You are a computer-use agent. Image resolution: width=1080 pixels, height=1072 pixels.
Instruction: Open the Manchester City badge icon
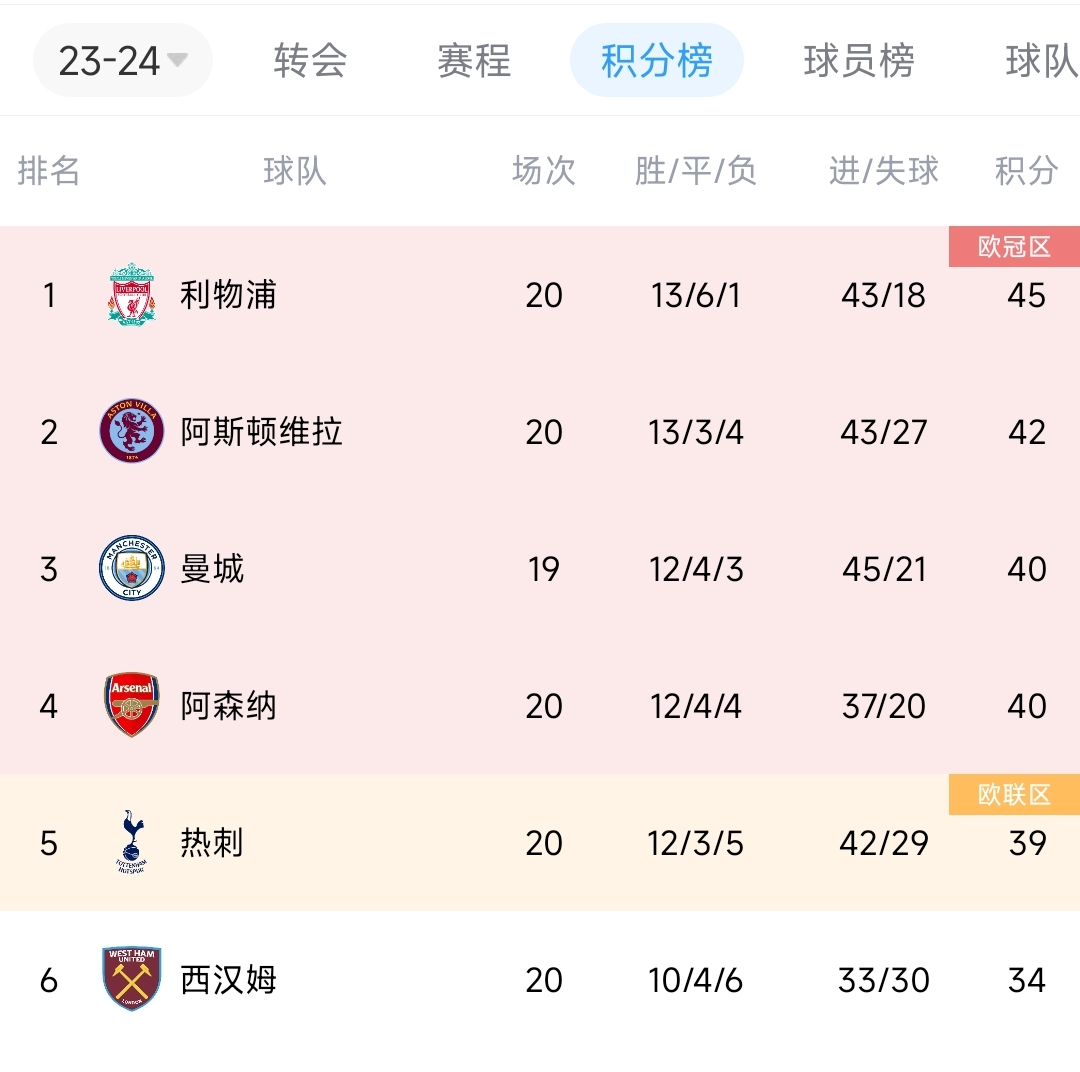(132, 568)
